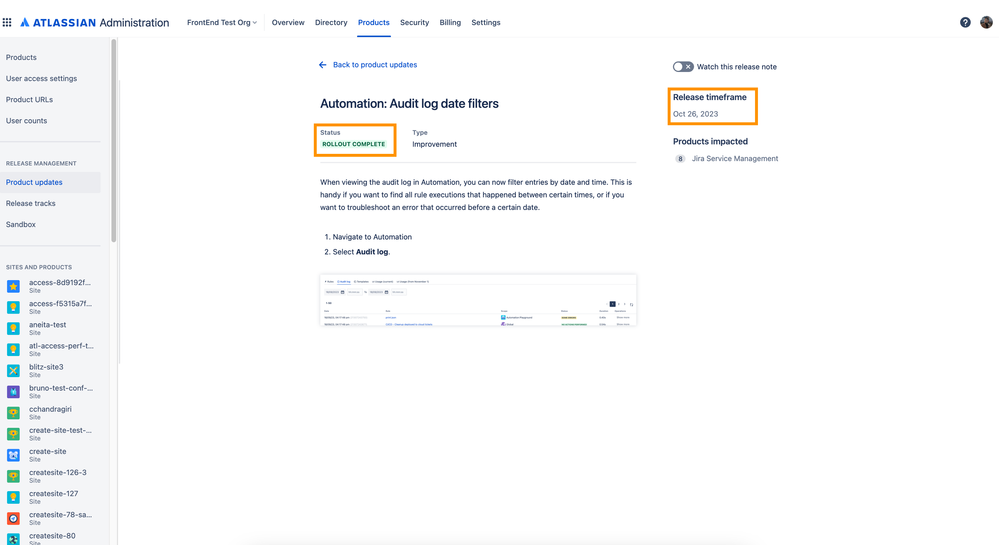Open the audit log screenshot thumbnail
This screenshot has width=999, height=545.
[478, 300]
